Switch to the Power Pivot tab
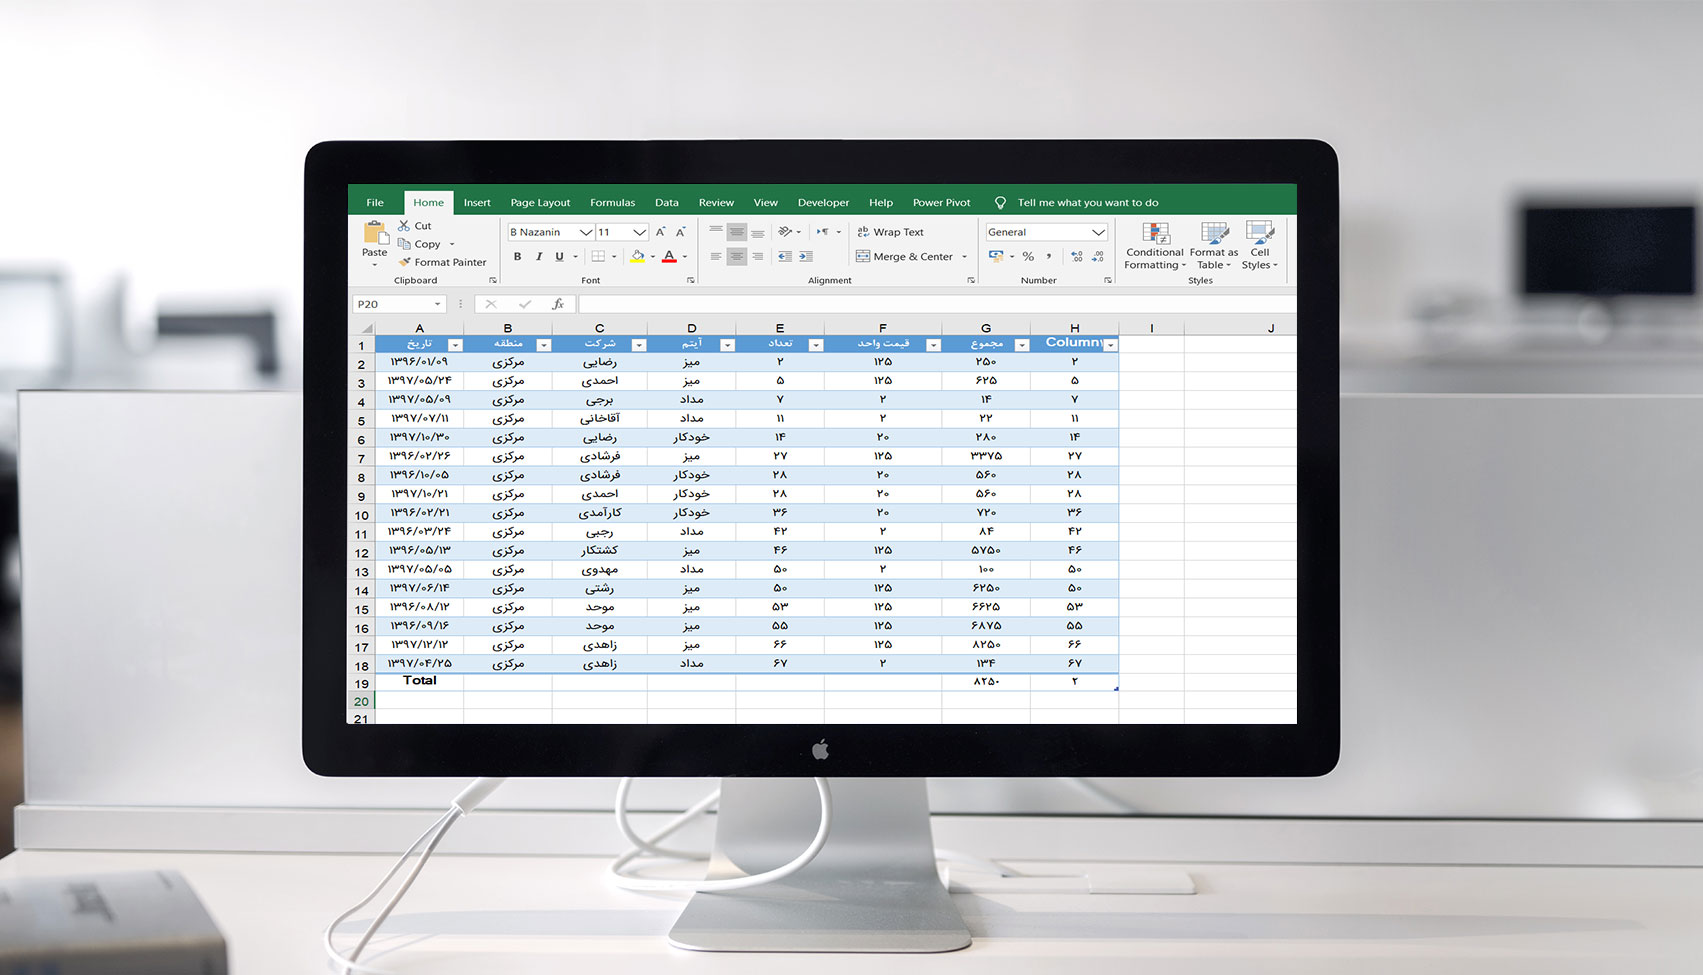 (941, 203)
